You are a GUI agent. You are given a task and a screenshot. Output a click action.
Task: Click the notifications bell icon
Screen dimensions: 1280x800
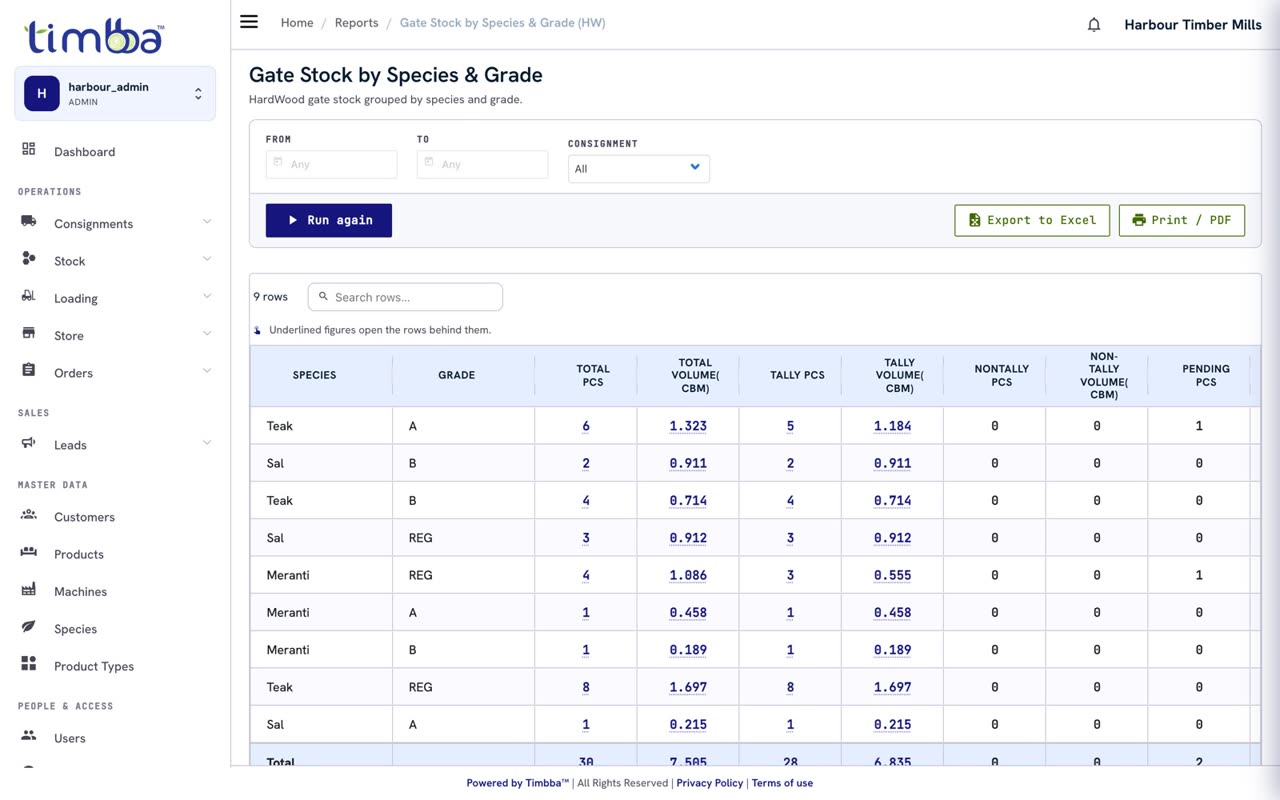point(1094,24)
